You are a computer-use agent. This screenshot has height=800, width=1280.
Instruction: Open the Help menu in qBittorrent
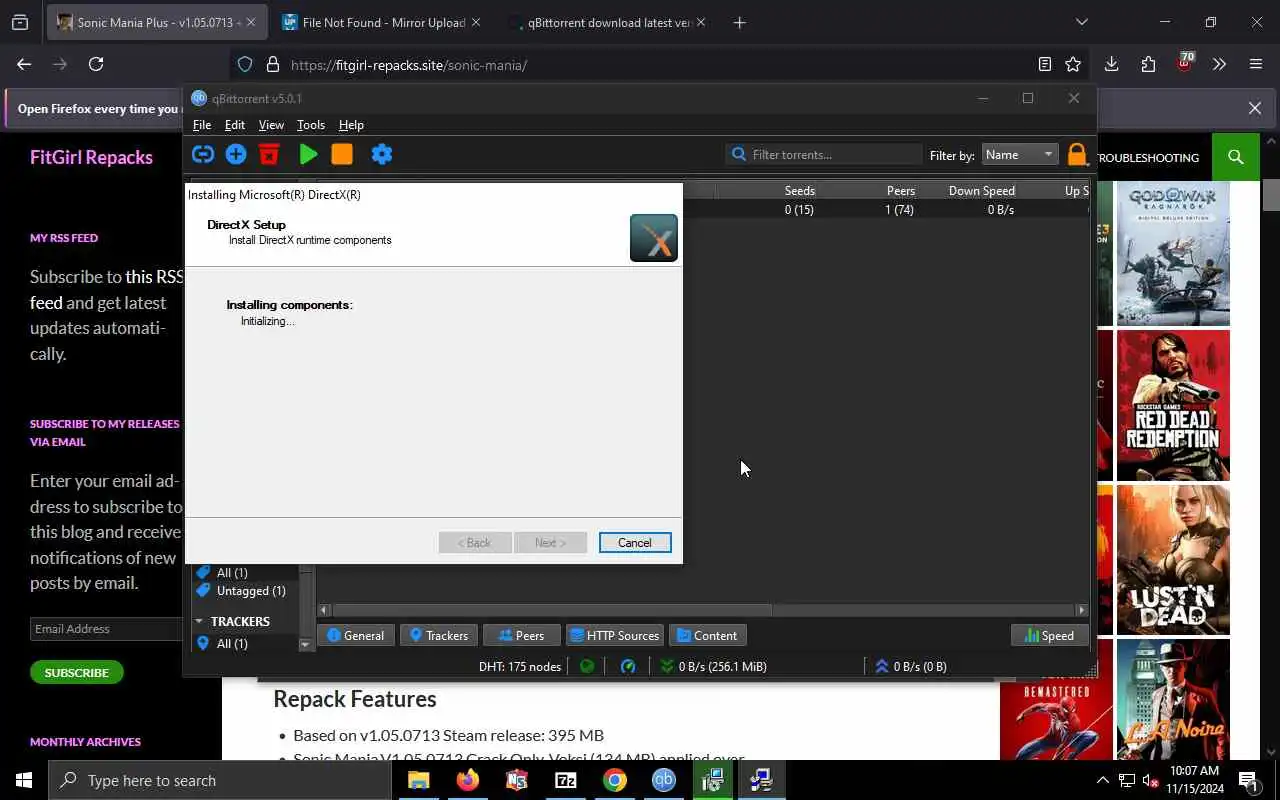click(351, 125)
